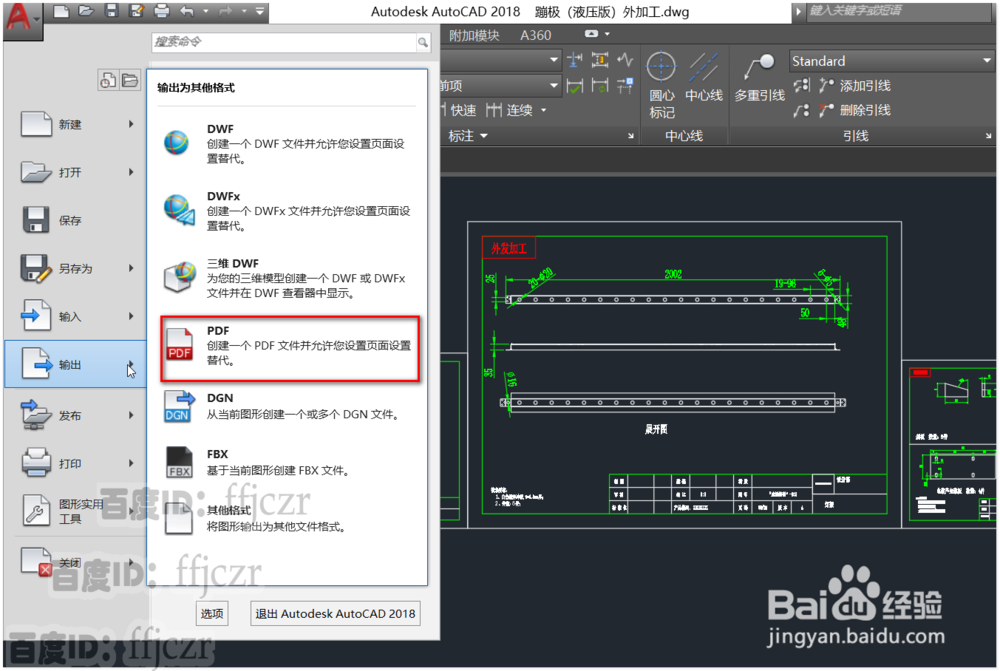This screenshot has height=671, width=1000.
Task: Click the dimension jog line icon
Action: point(625,61)
